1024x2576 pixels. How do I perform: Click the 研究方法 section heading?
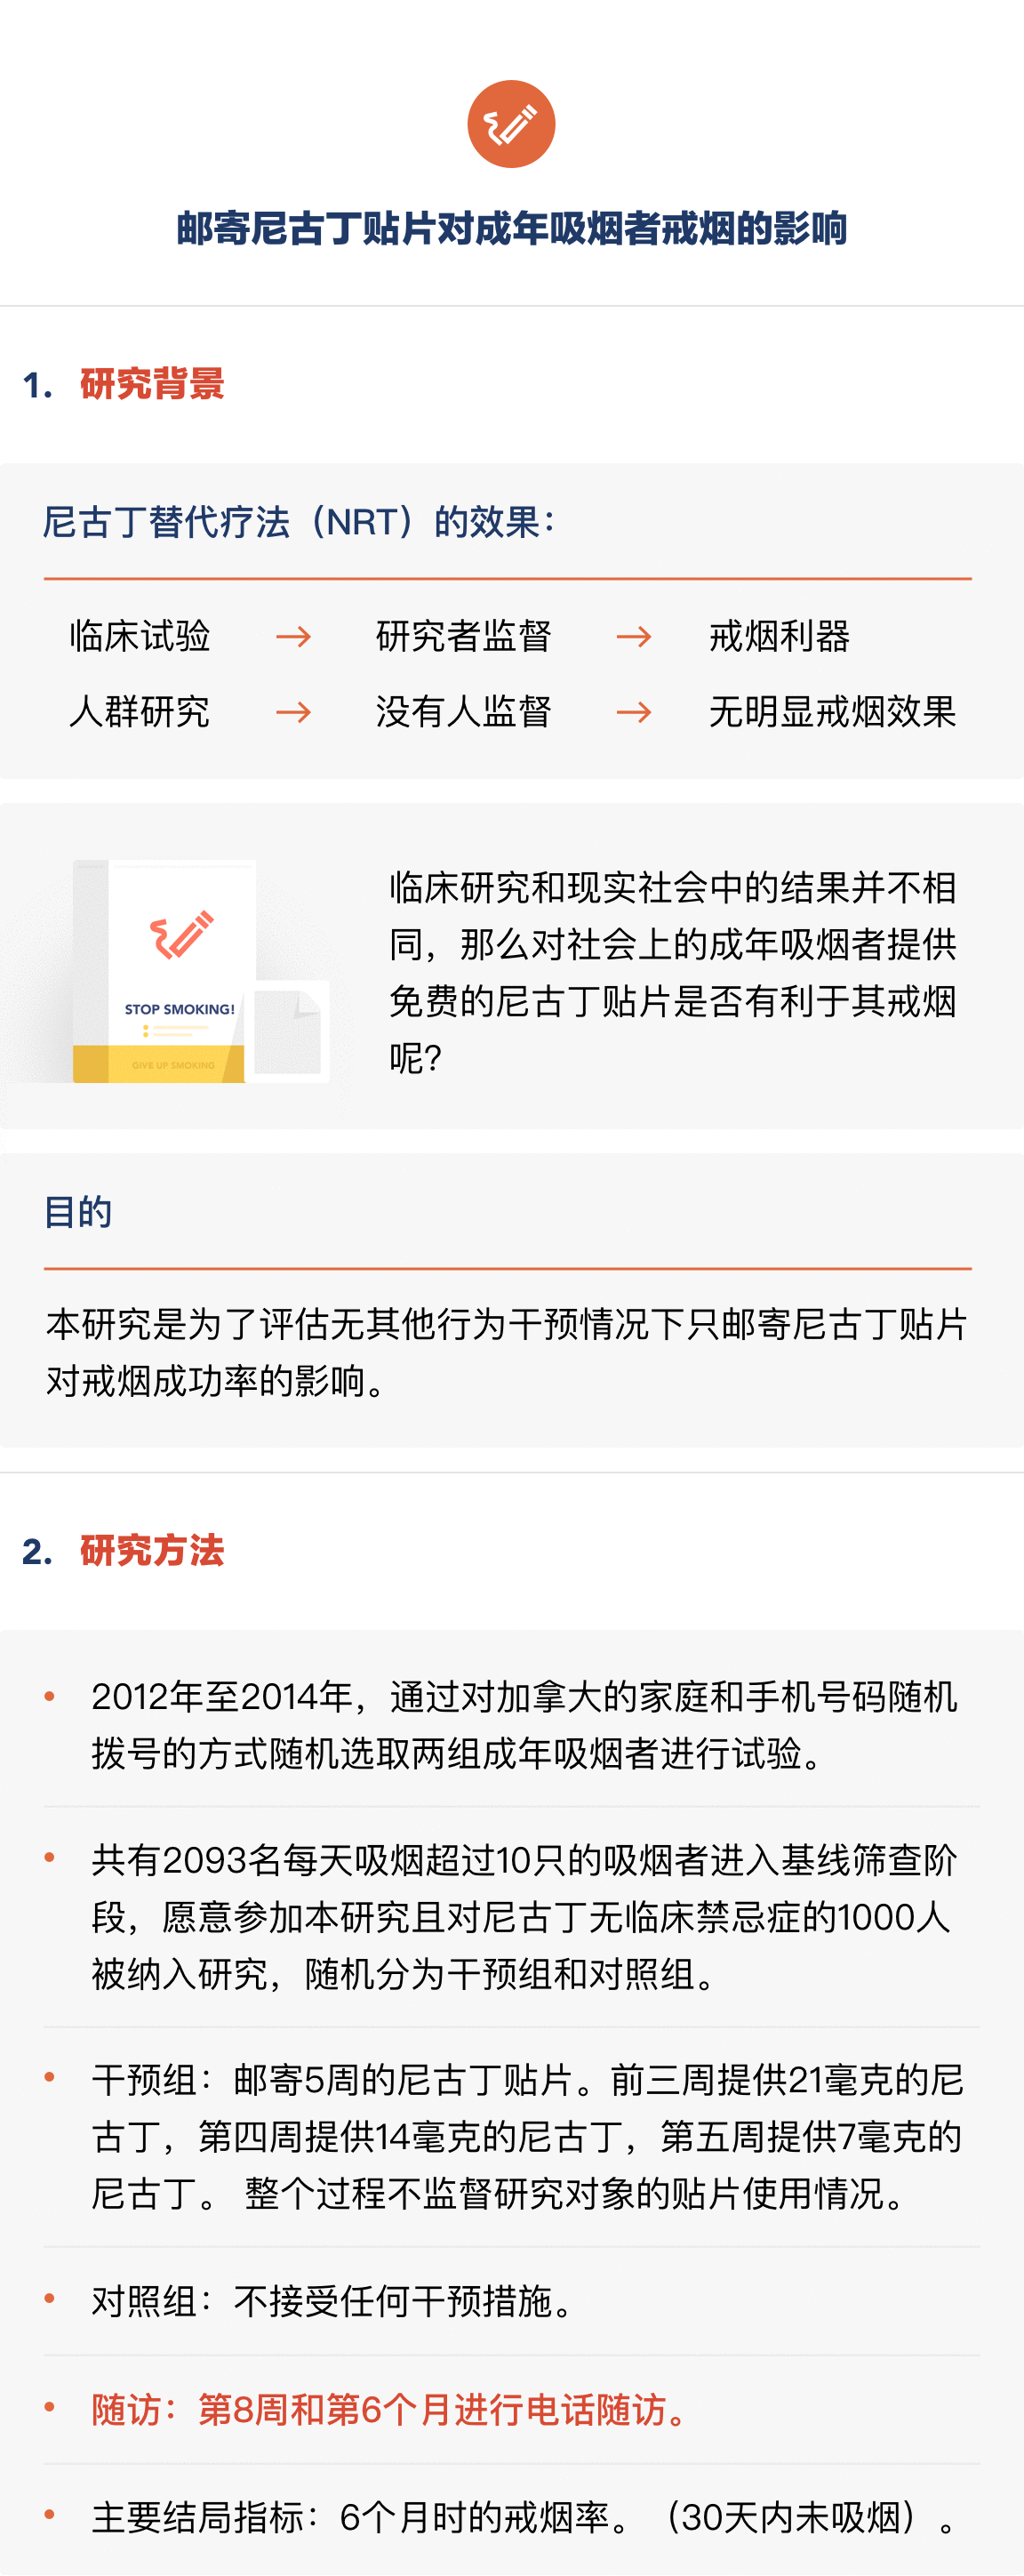click(x=152, y=1551)
